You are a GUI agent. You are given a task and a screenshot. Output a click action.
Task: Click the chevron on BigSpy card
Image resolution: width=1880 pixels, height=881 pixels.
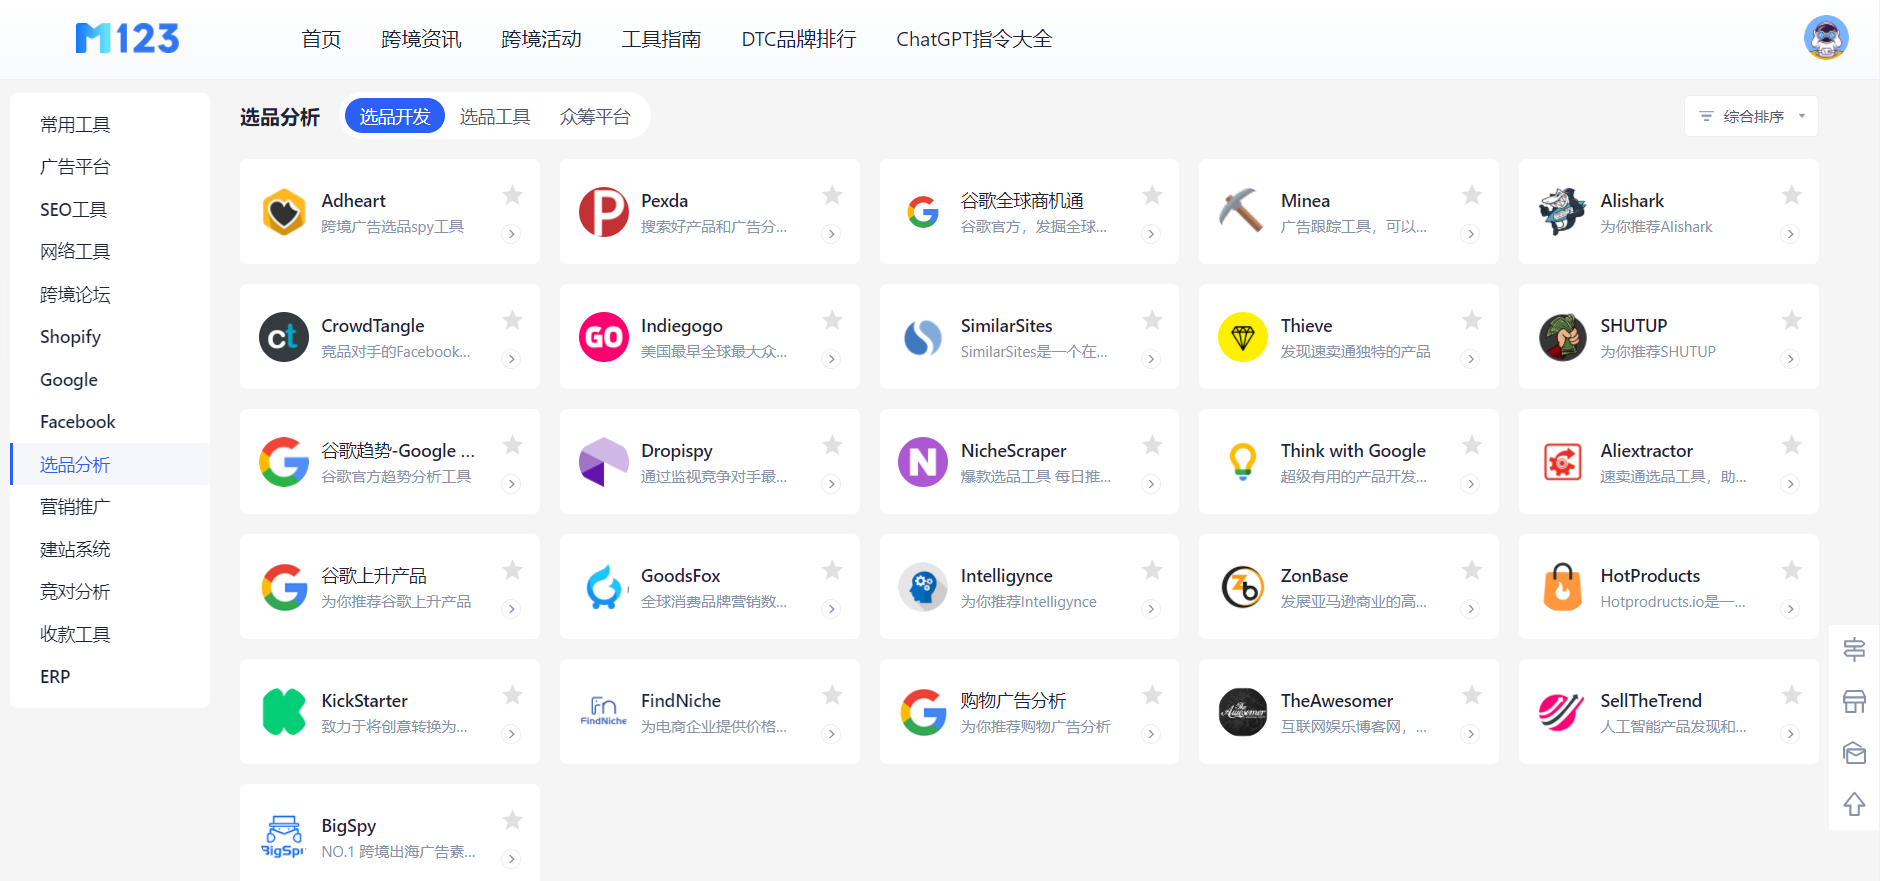511,859
